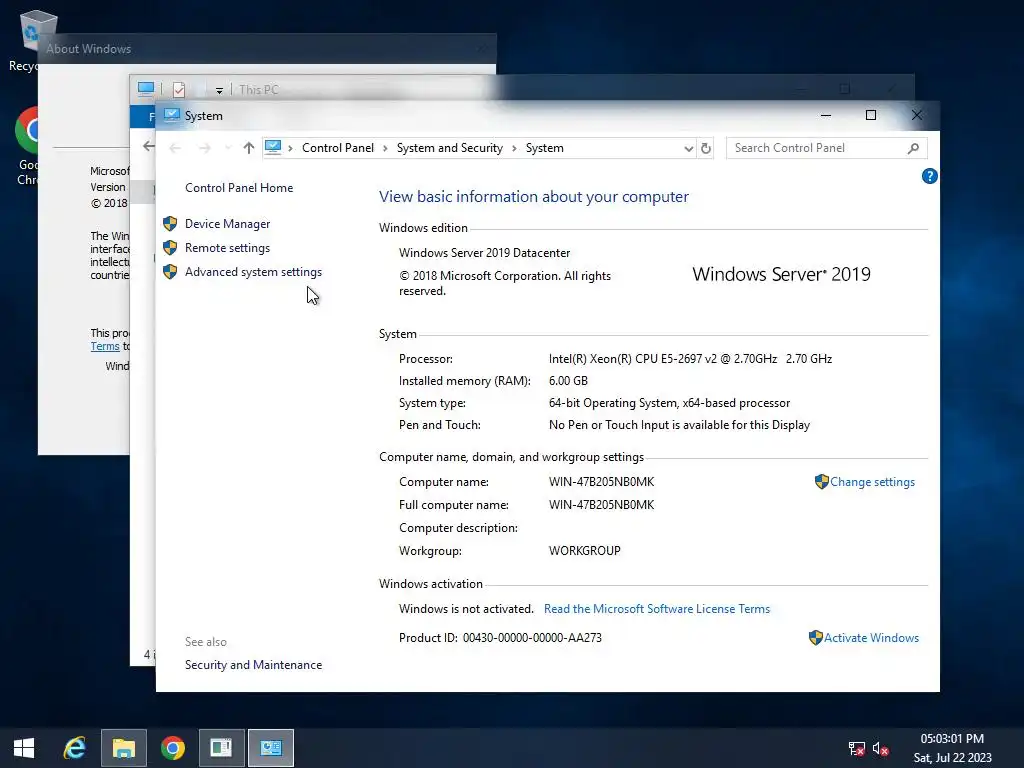Close the System window

(x=917, y=116)
